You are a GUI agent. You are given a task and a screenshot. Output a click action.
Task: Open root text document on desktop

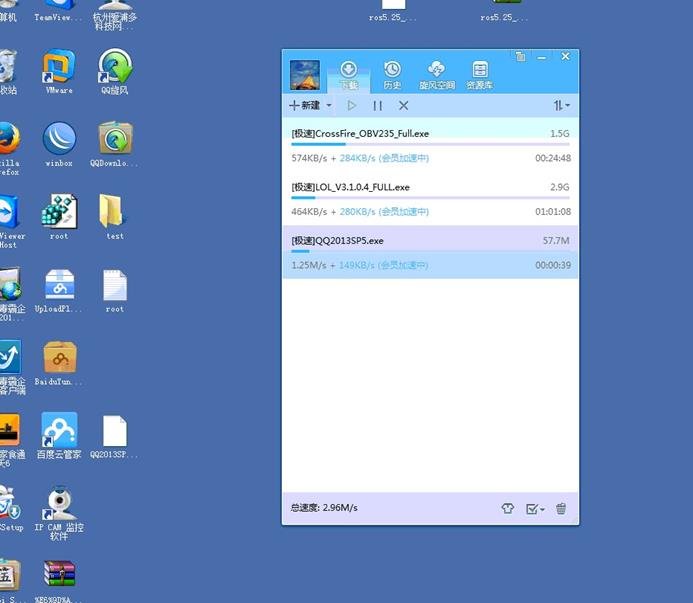(115, 291)
